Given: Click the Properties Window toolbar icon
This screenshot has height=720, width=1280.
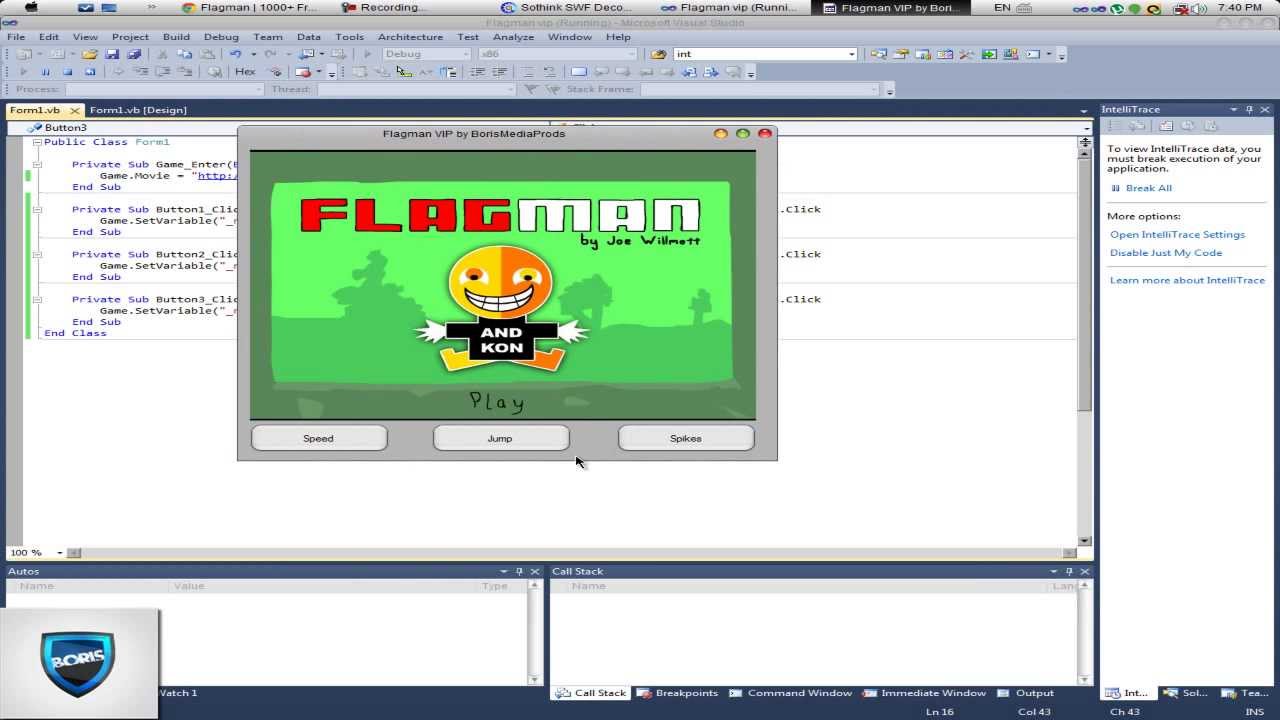Looking at the screenshot, I should pos(900,54).
